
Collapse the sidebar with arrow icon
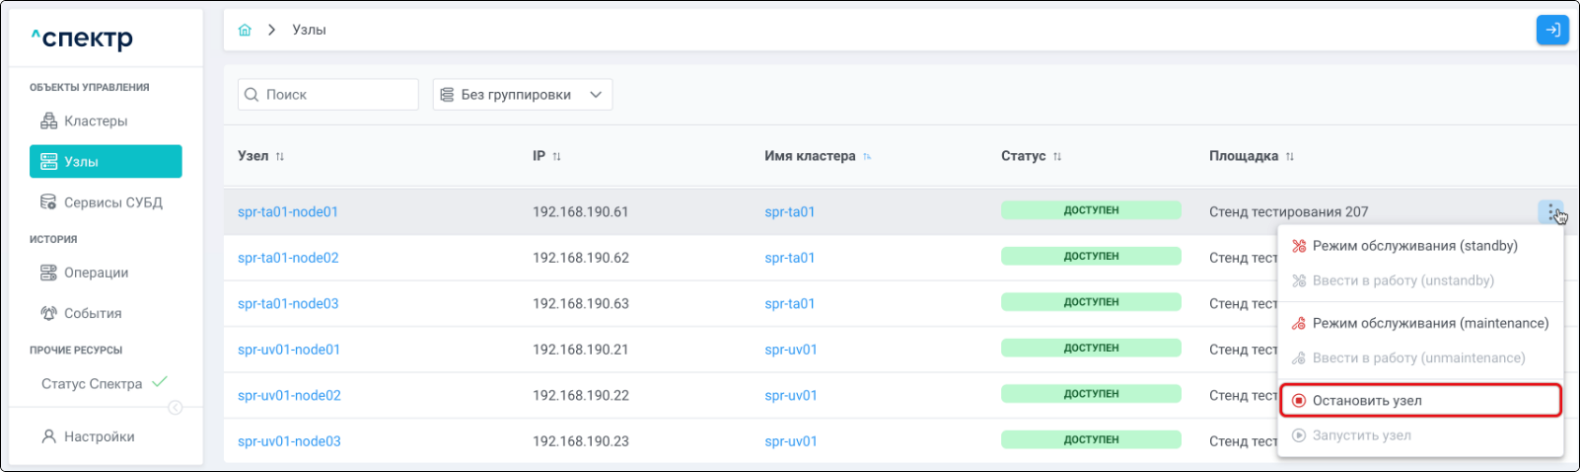tap(176, 407)
